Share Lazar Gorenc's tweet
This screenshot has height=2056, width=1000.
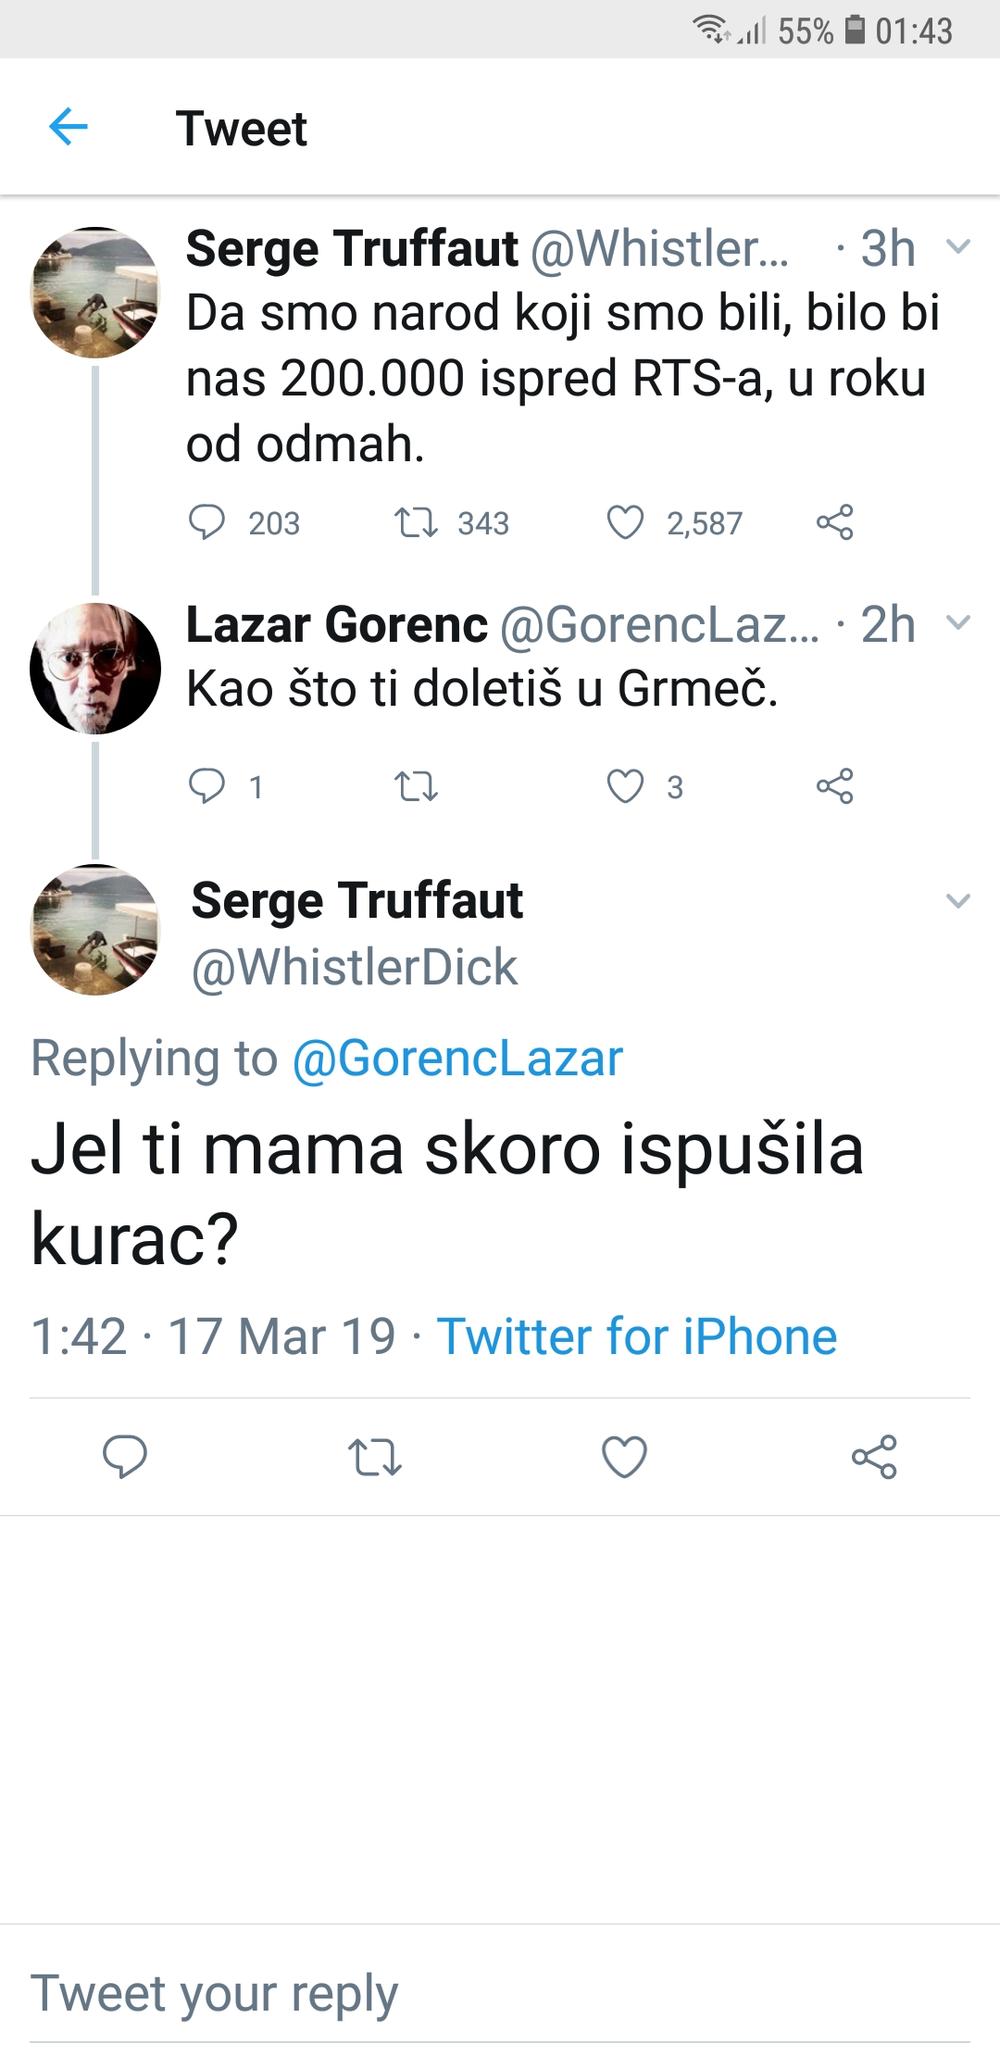[x=835, y=786]
